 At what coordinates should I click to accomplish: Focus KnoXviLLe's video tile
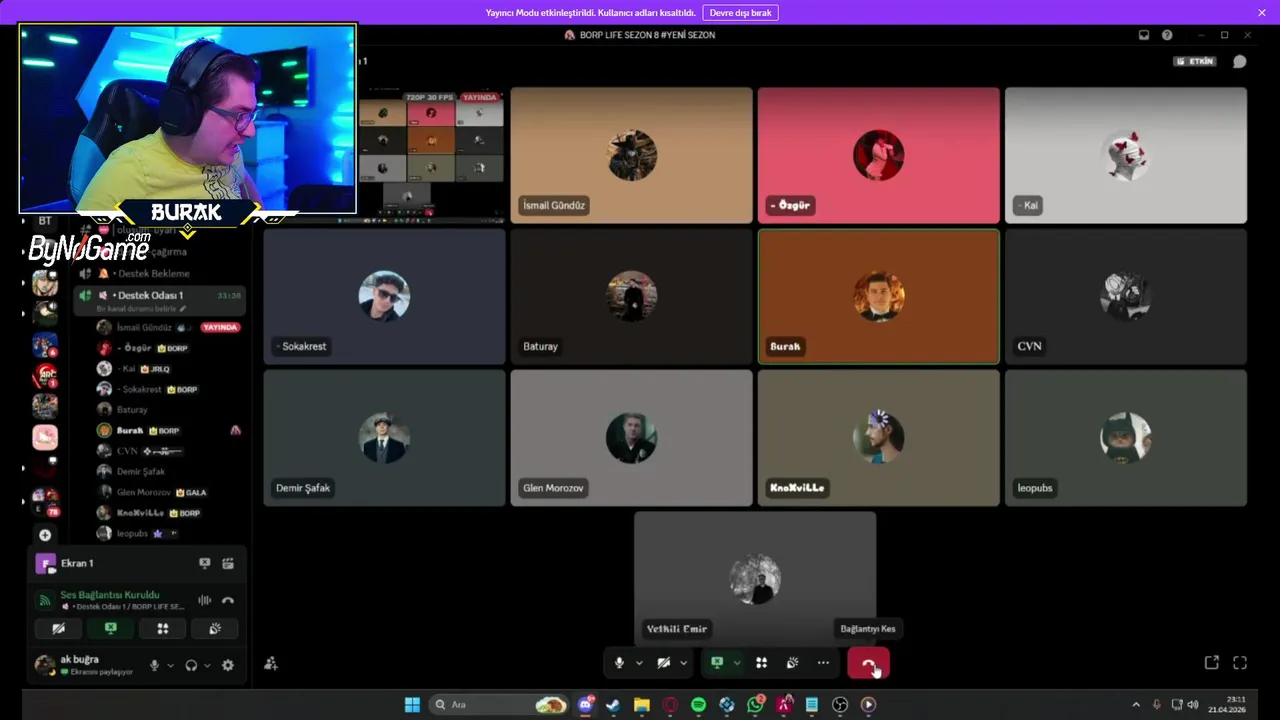[878, 437]
